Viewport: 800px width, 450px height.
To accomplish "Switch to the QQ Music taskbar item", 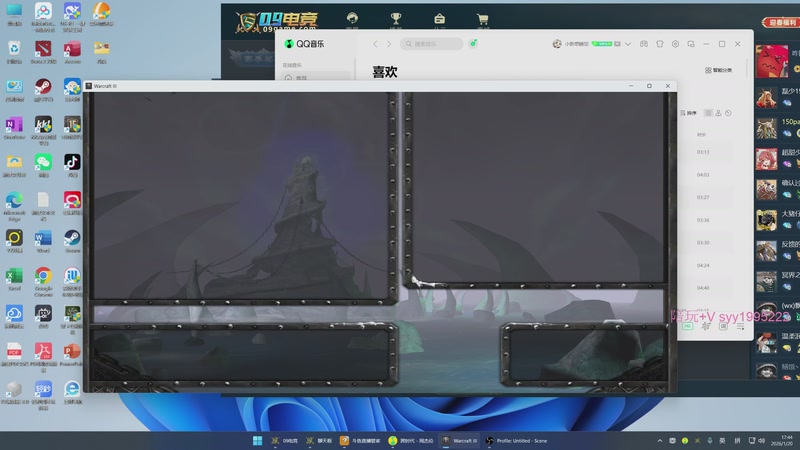I will [x=411, y=440].
